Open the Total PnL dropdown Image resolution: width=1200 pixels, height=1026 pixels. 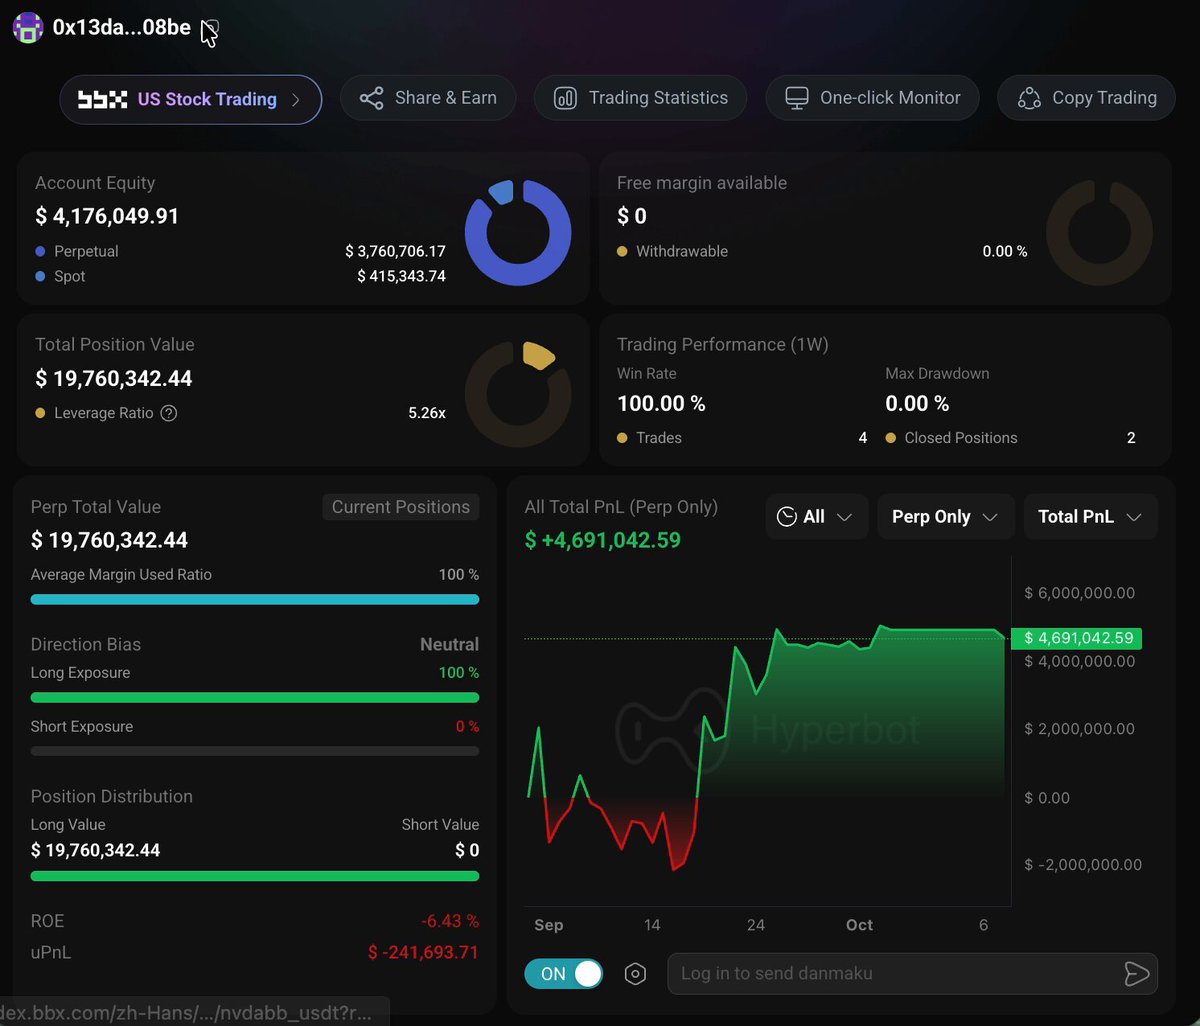(1091, 517)
